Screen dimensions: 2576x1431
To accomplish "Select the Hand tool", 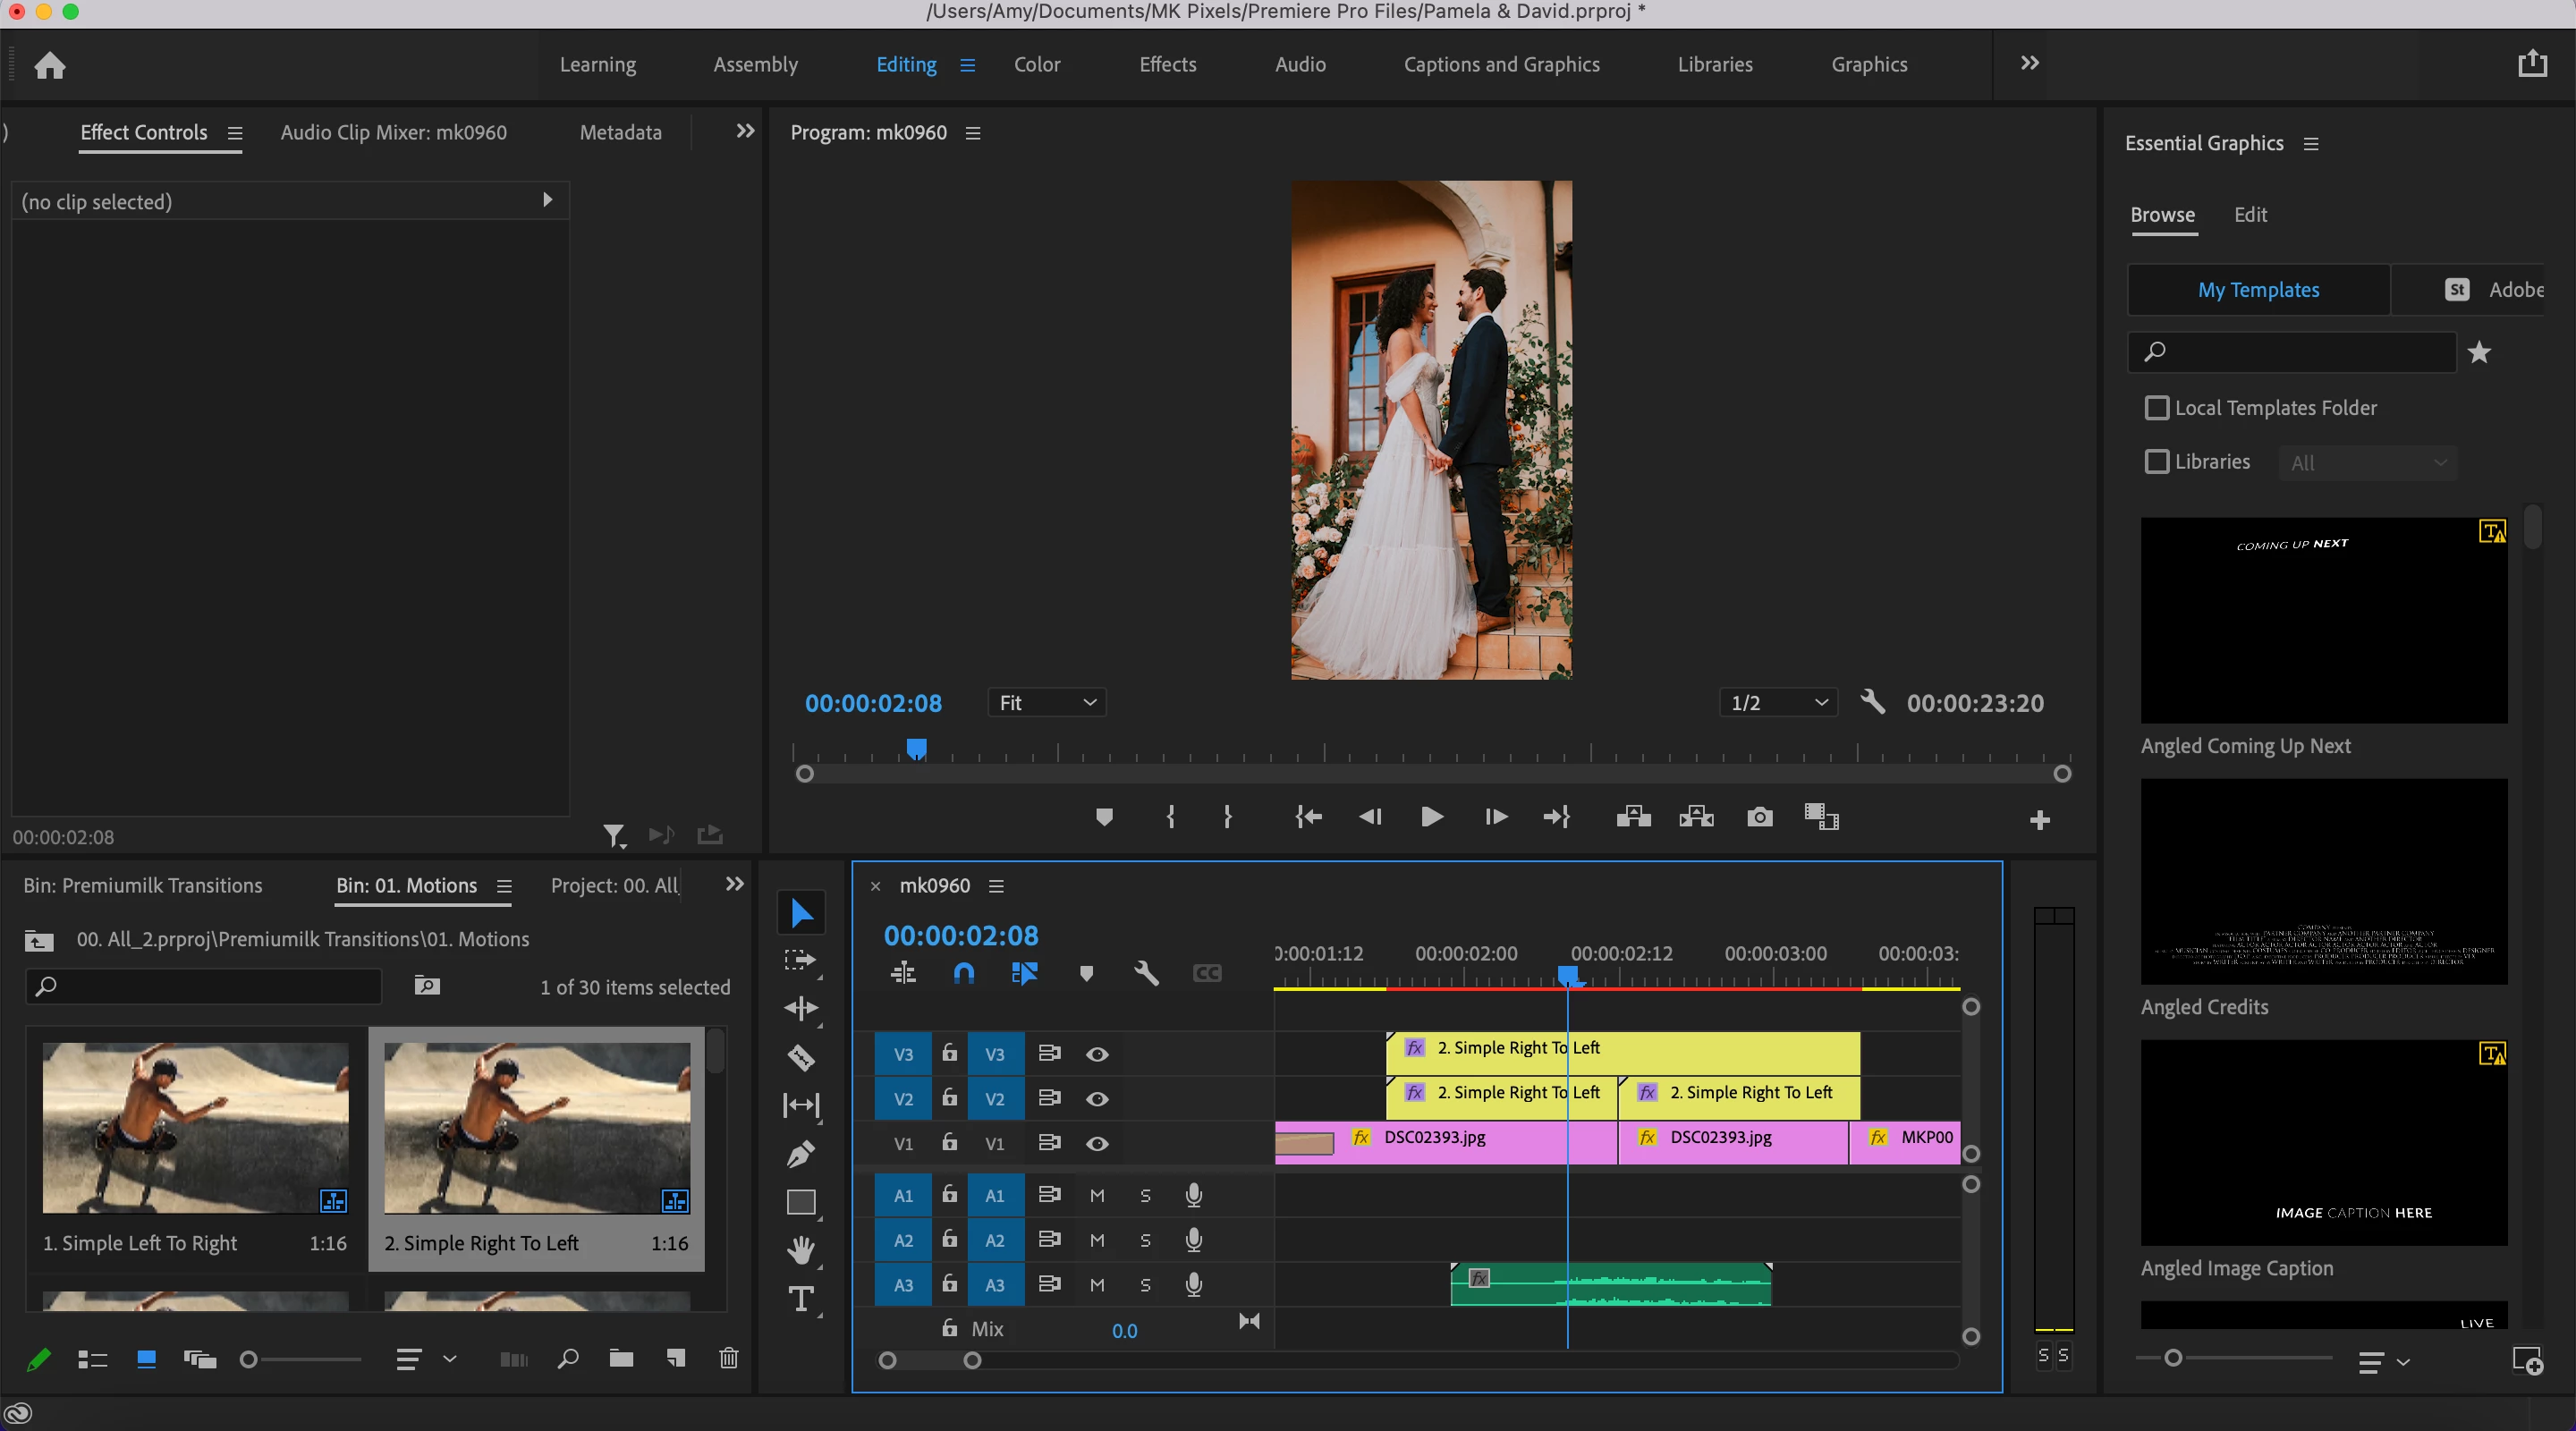I will tap(801, 1250).
